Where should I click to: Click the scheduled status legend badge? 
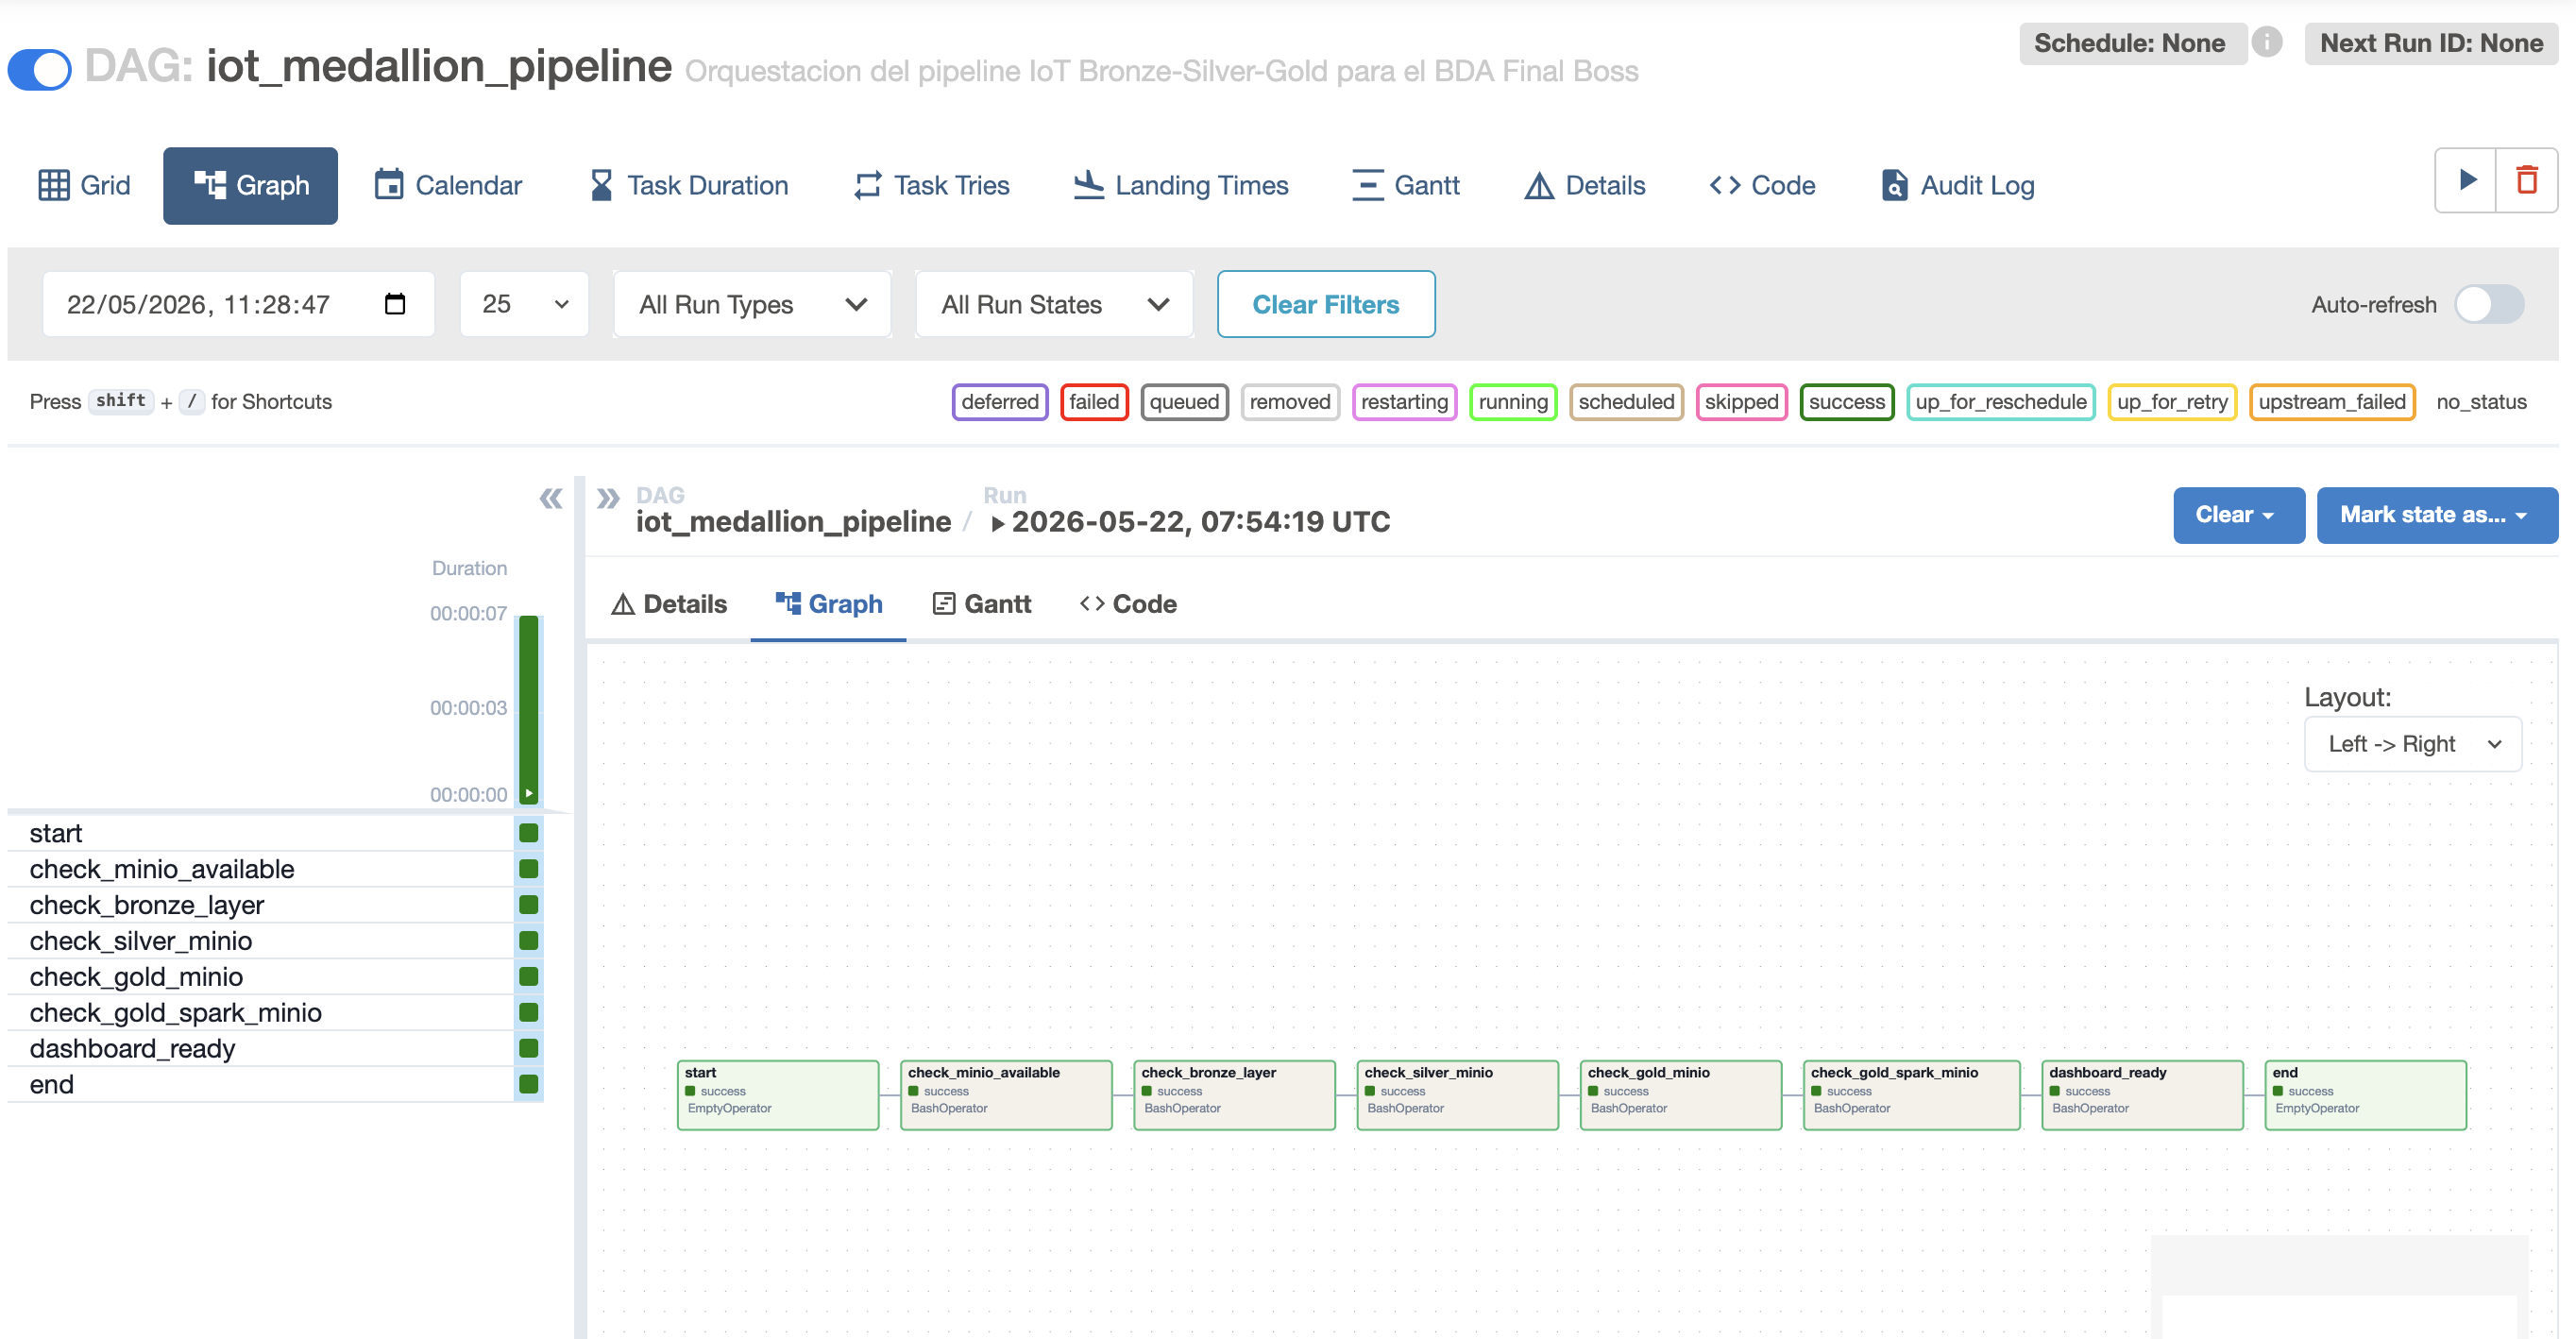[x=1626, y=402]
